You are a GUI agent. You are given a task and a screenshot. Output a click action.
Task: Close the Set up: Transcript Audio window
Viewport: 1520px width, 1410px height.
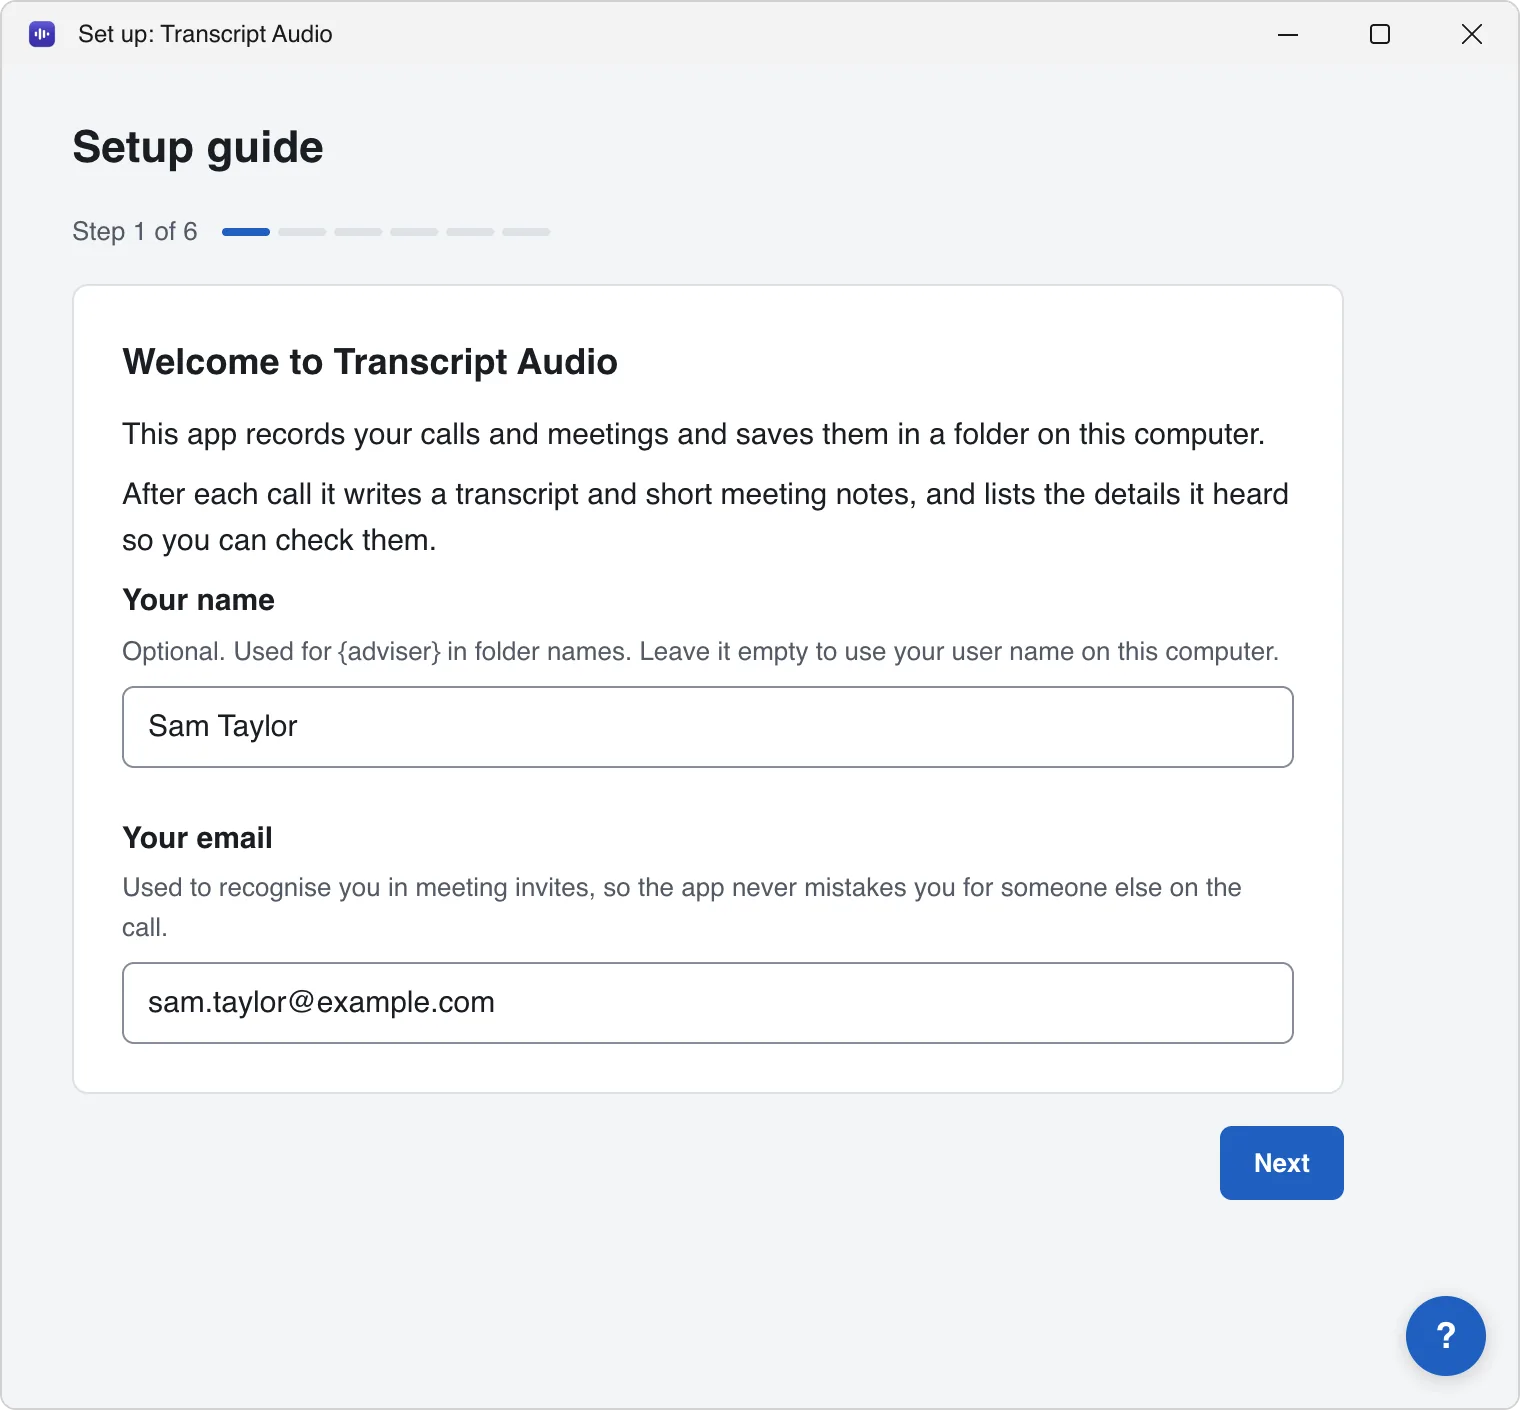(1472, 34)
